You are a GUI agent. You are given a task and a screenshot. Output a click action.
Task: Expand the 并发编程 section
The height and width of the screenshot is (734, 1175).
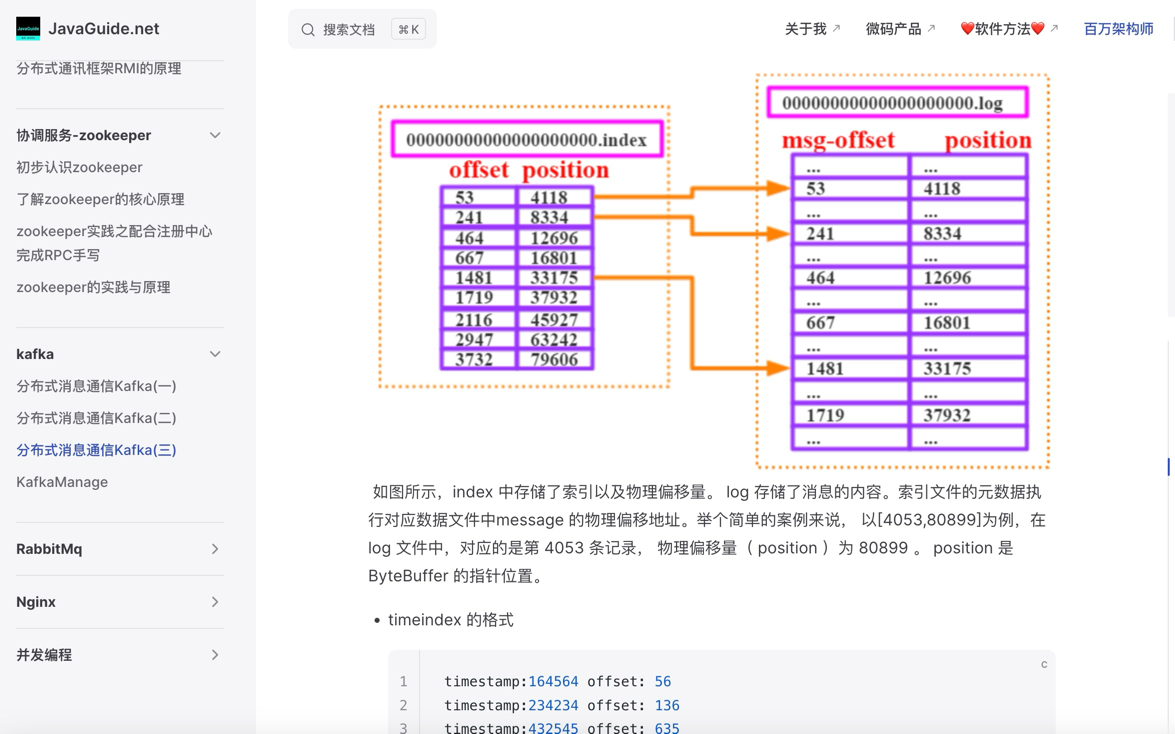point(120,655)
